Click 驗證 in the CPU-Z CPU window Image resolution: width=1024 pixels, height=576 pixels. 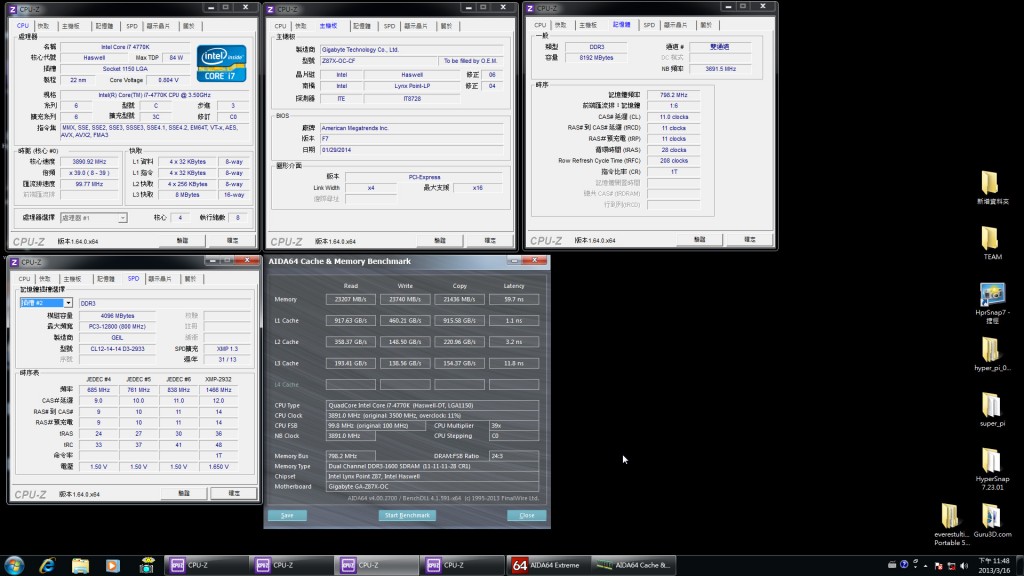pyautogui.click(x=182, y=240)
